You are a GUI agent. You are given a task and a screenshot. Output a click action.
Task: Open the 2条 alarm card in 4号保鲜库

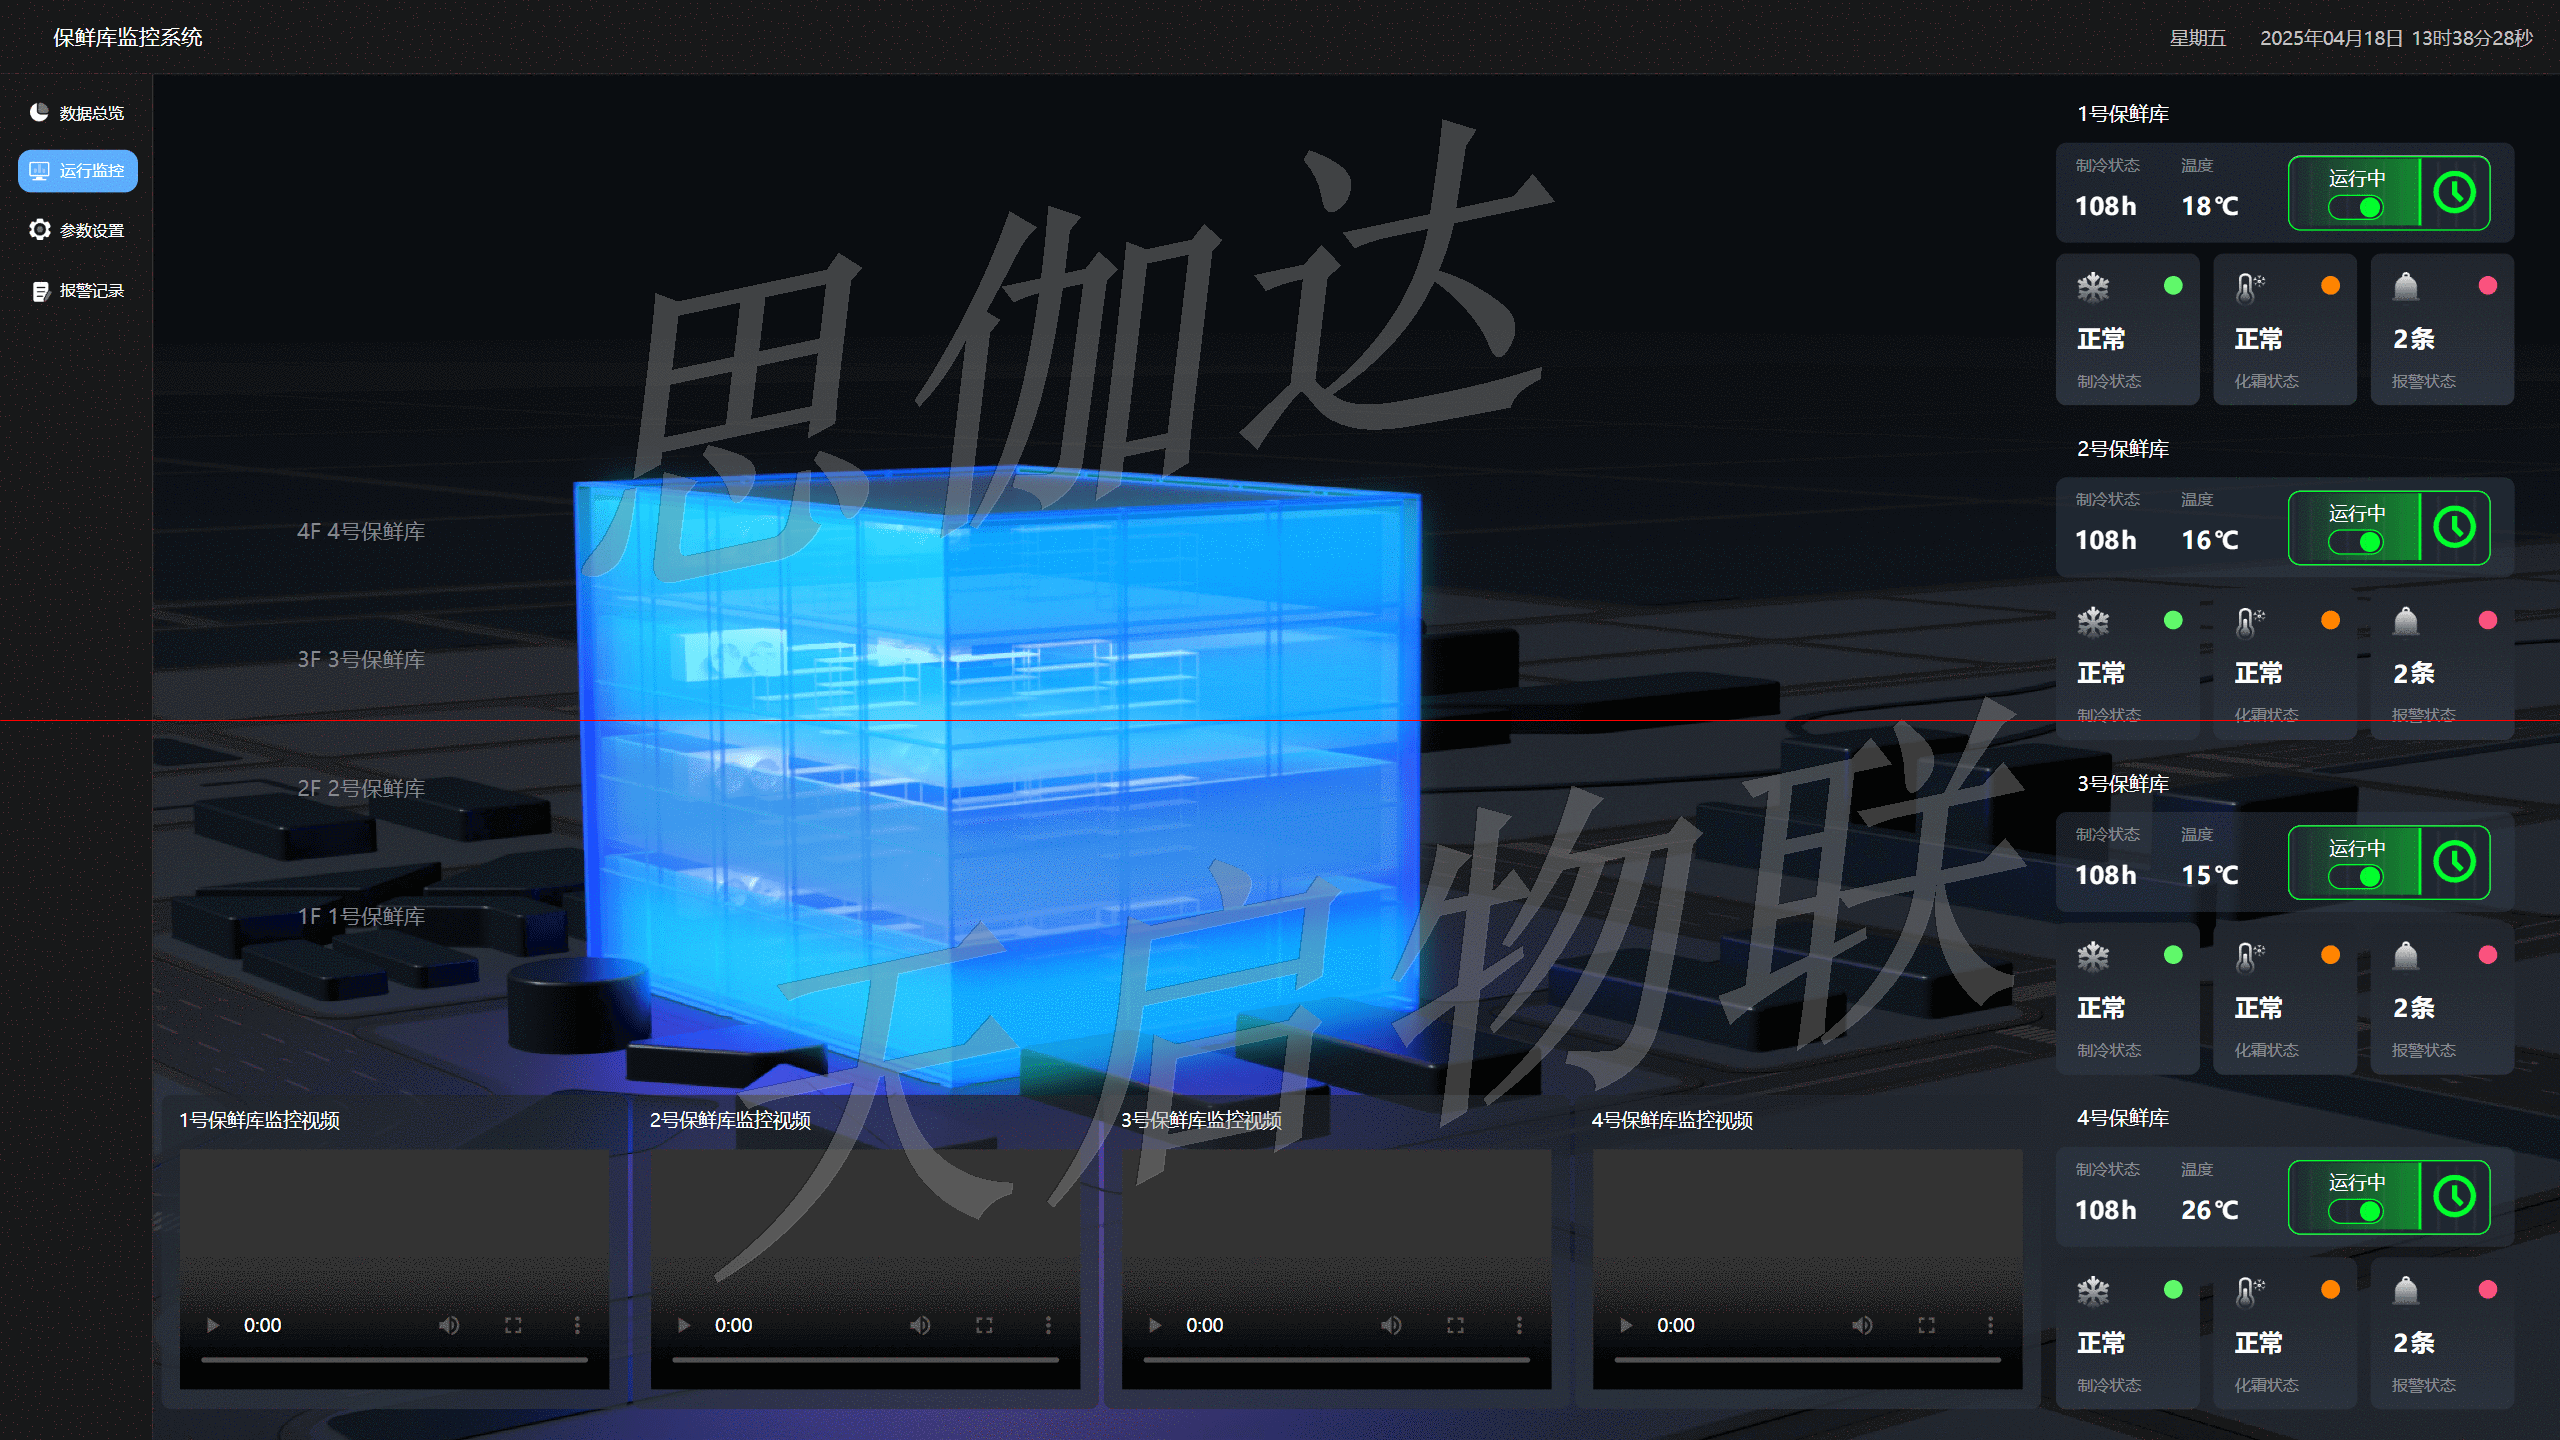point(2442,1333)
